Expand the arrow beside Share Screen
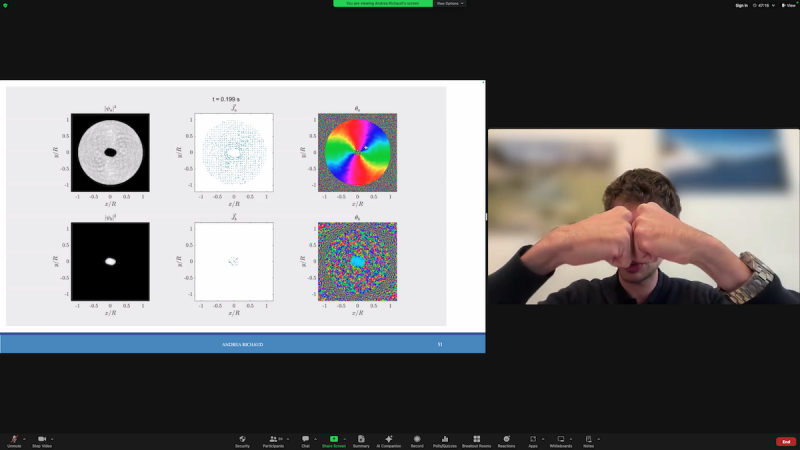Screen dimensions: 800x450 pyautogui.click(x=344, y=439)
